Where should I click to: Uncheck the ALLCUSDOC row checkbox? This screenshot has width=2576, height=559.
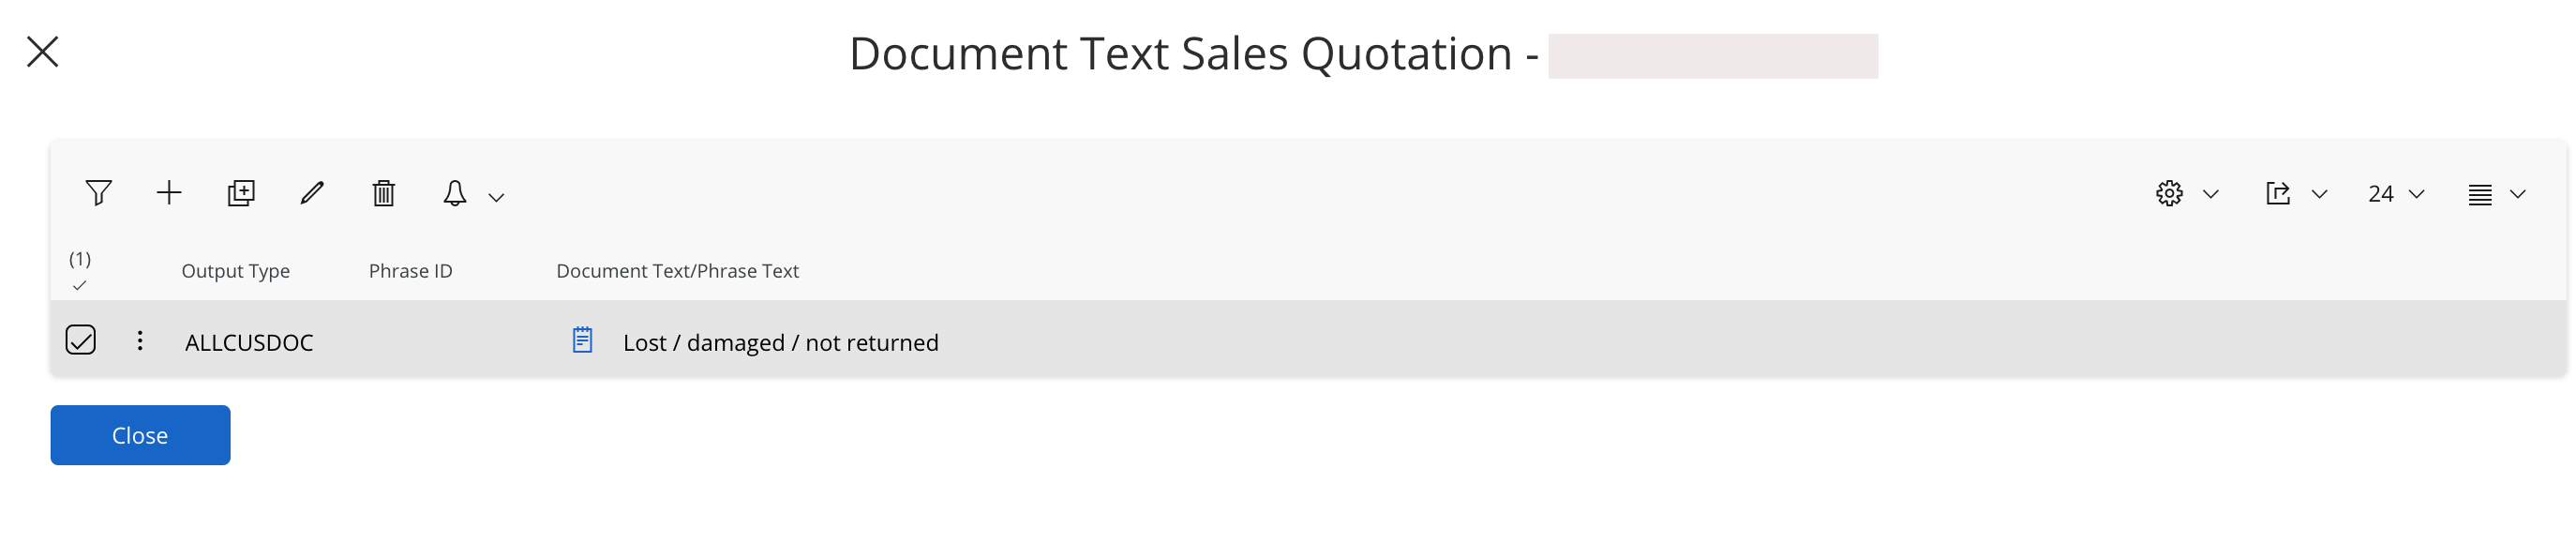(x=81, y=341)
